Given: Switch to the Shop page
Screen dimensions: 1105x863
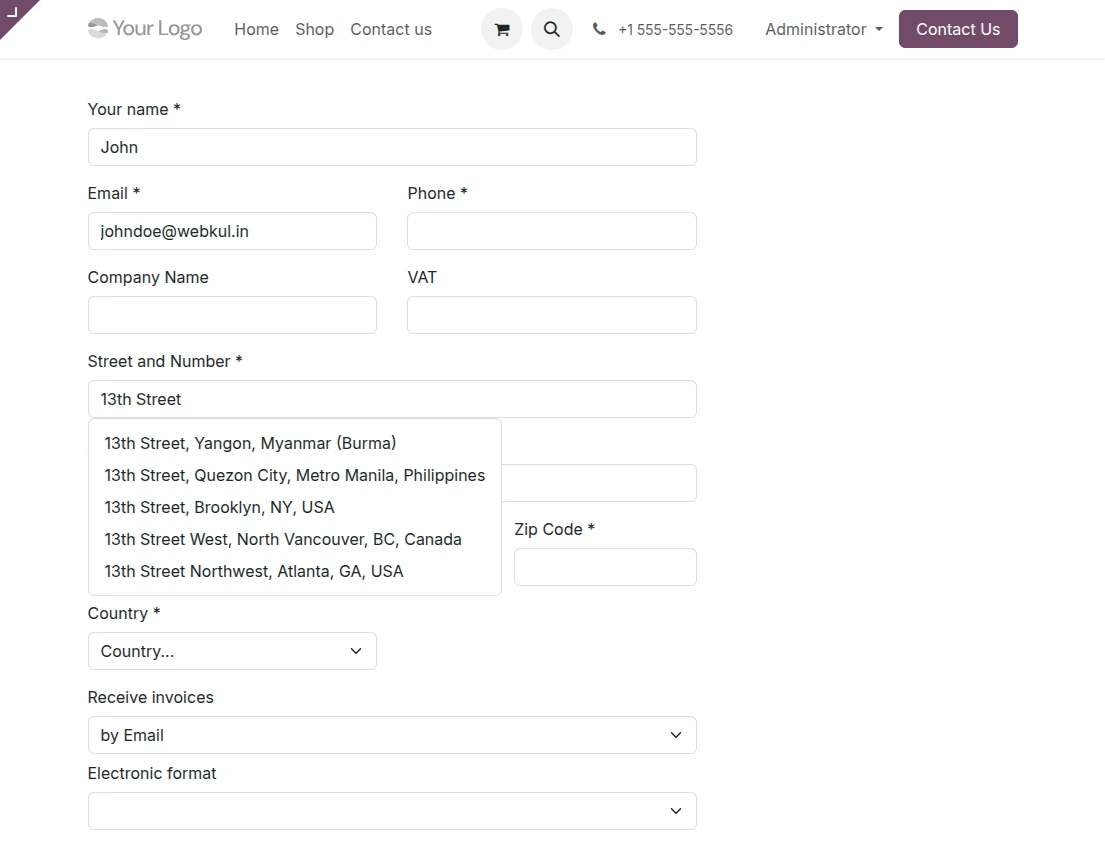Looking at the screenshot, I should tap(314, 29).
